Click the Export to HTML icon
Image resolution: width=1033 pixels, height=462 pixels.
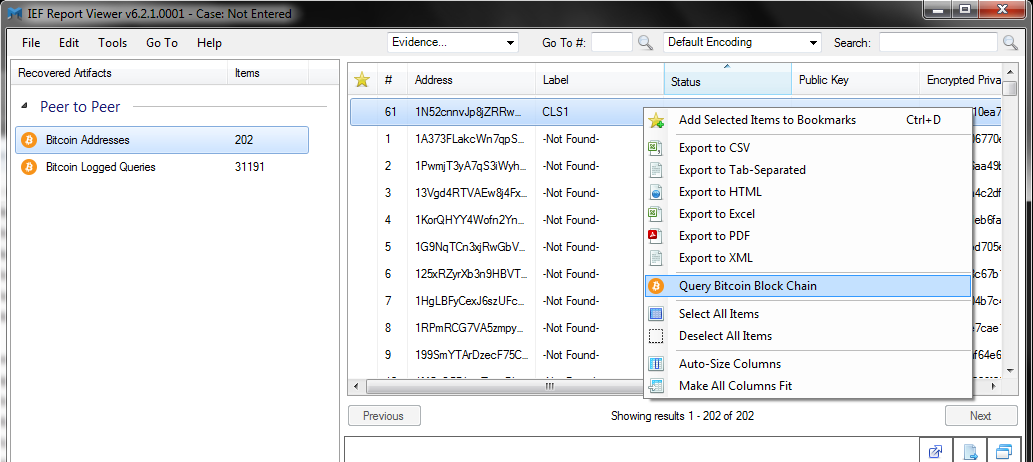(656, 192)
